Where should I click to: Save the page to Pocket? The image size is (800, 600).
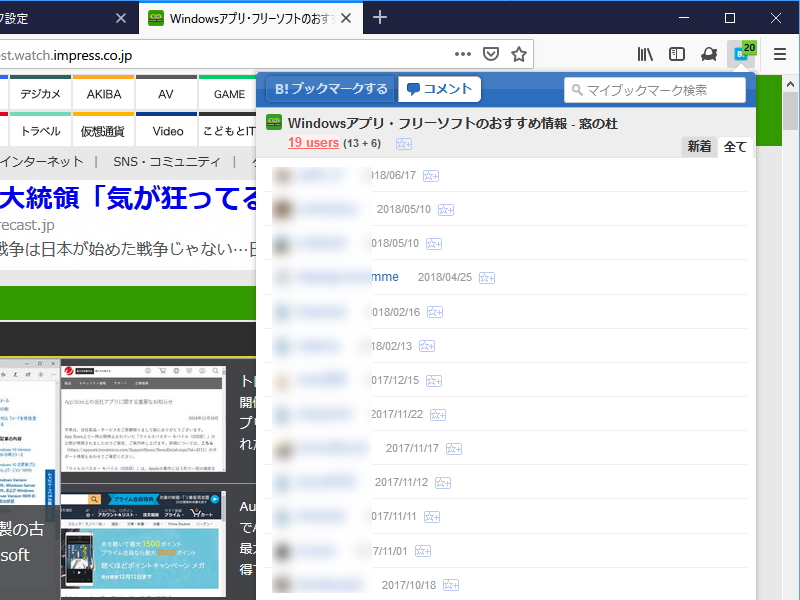point(491,54)
